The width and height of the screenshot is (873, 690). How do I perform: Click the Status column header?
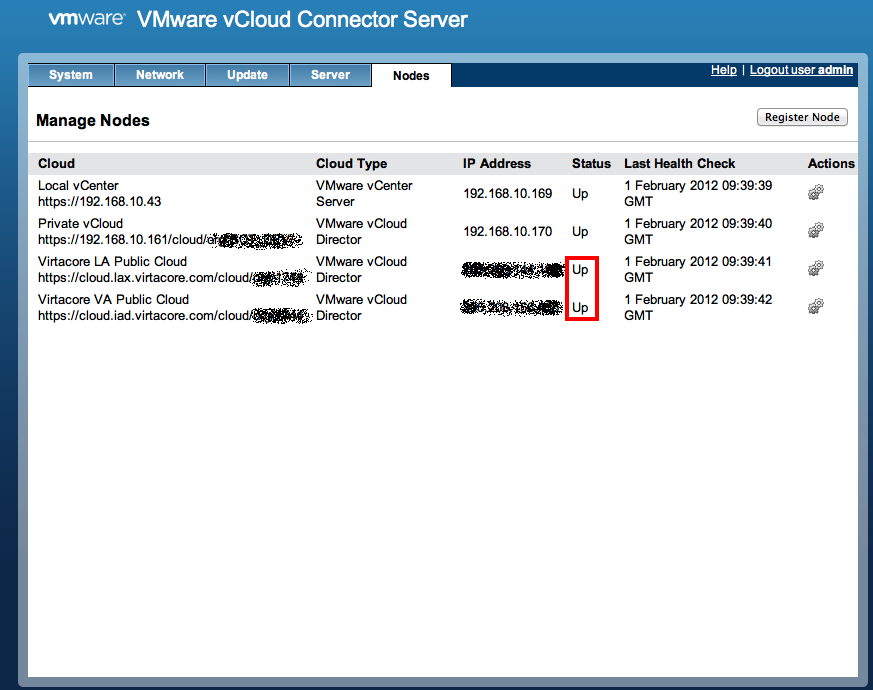pyautogui.click(x=591, y=163)
